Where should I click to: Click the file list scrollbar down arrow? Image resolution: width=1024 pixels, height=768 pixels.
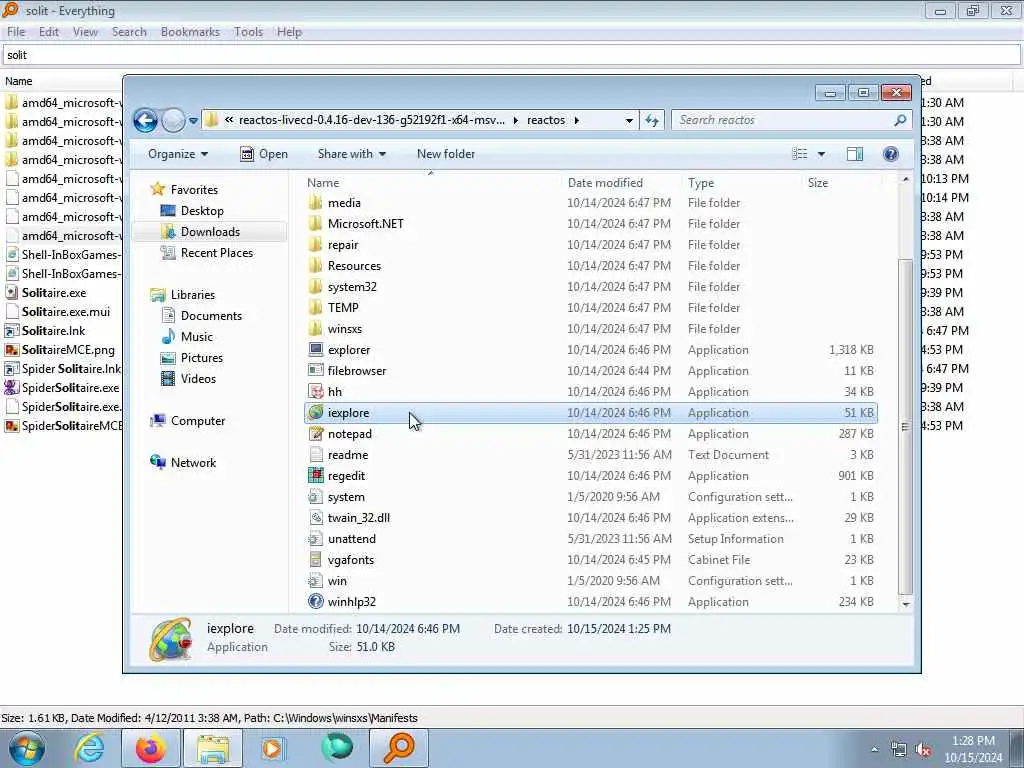(x=905, y=604)
